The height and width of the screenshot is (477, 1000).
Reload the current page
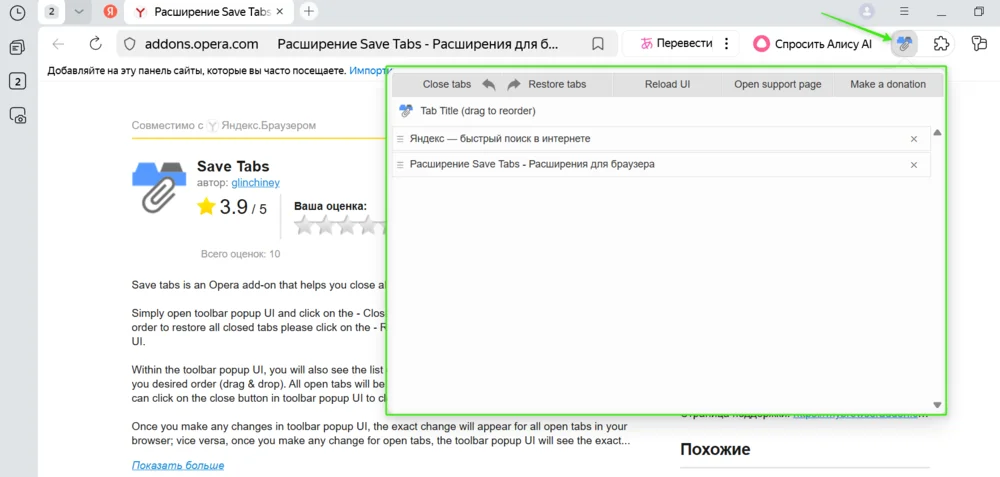coord(96,43)
